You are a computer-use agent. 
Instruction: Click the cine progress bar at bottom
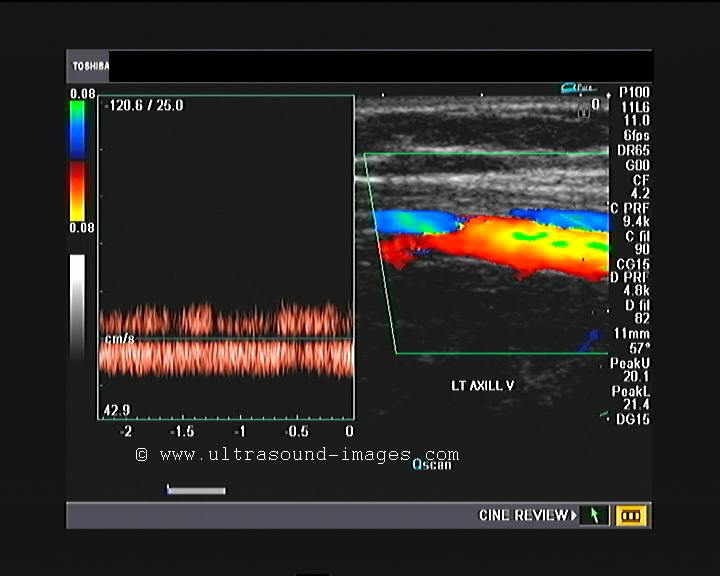(x=196, y=490)
